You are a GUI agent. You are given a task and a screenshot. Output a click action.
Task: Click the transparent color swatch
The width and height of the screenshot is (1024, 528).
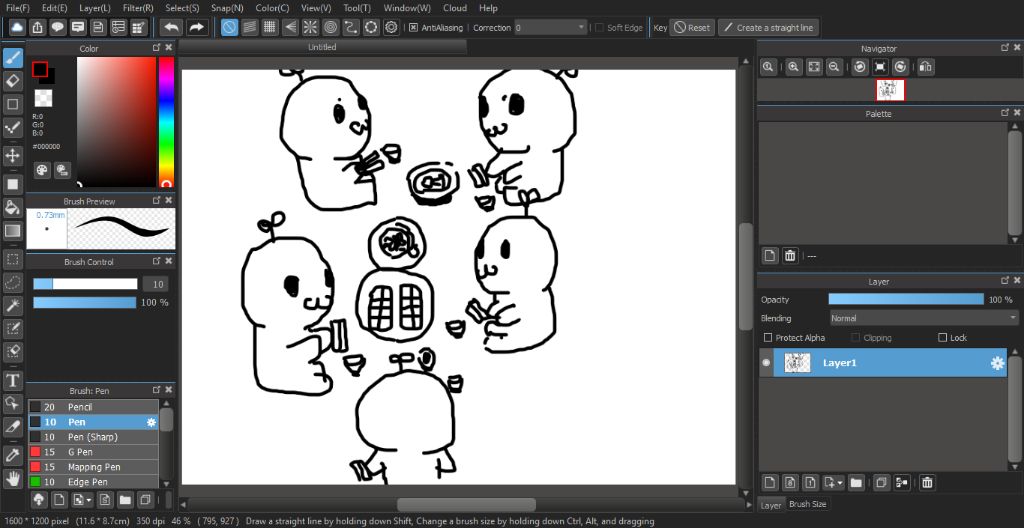click(x=43, y=98)
